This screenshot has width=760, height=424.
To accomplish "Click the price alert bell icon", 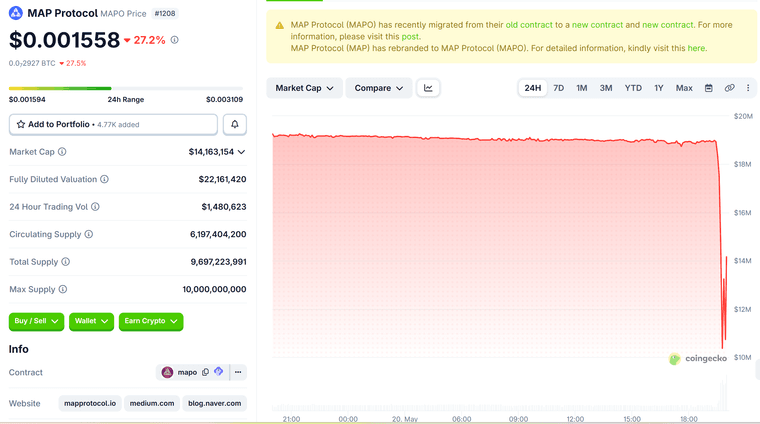I will point(235,125).
